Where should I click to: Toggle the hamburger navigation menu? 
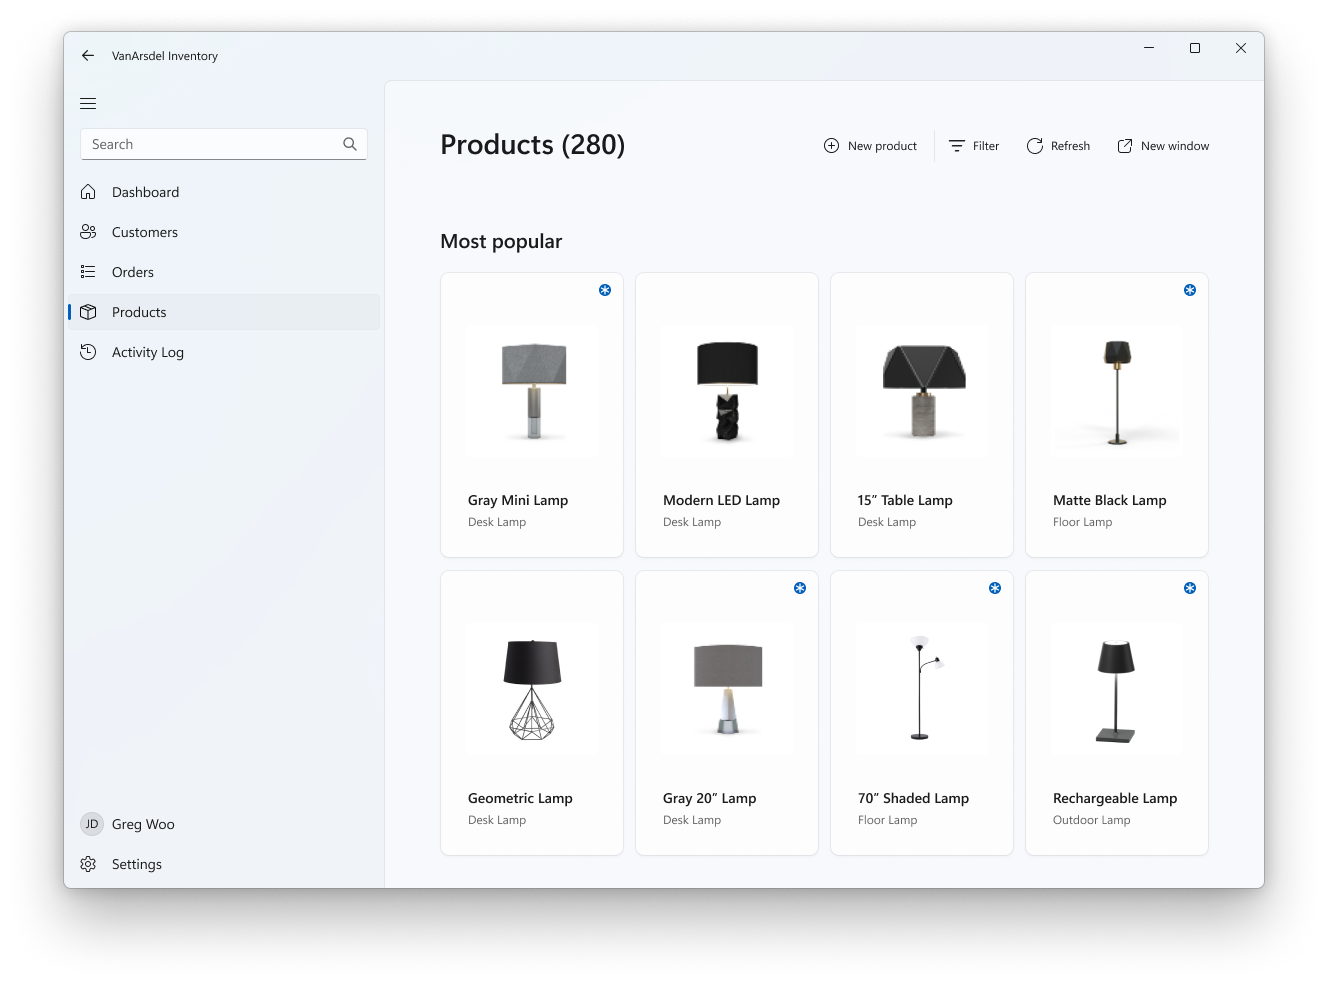[x=88, y=104]
